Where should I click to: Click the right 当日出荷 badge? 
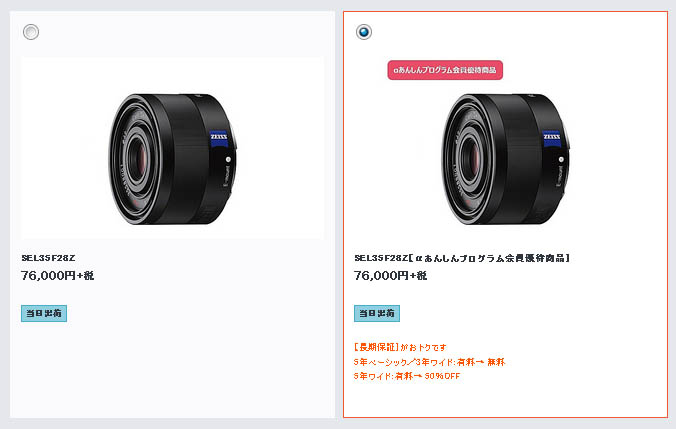377,313
